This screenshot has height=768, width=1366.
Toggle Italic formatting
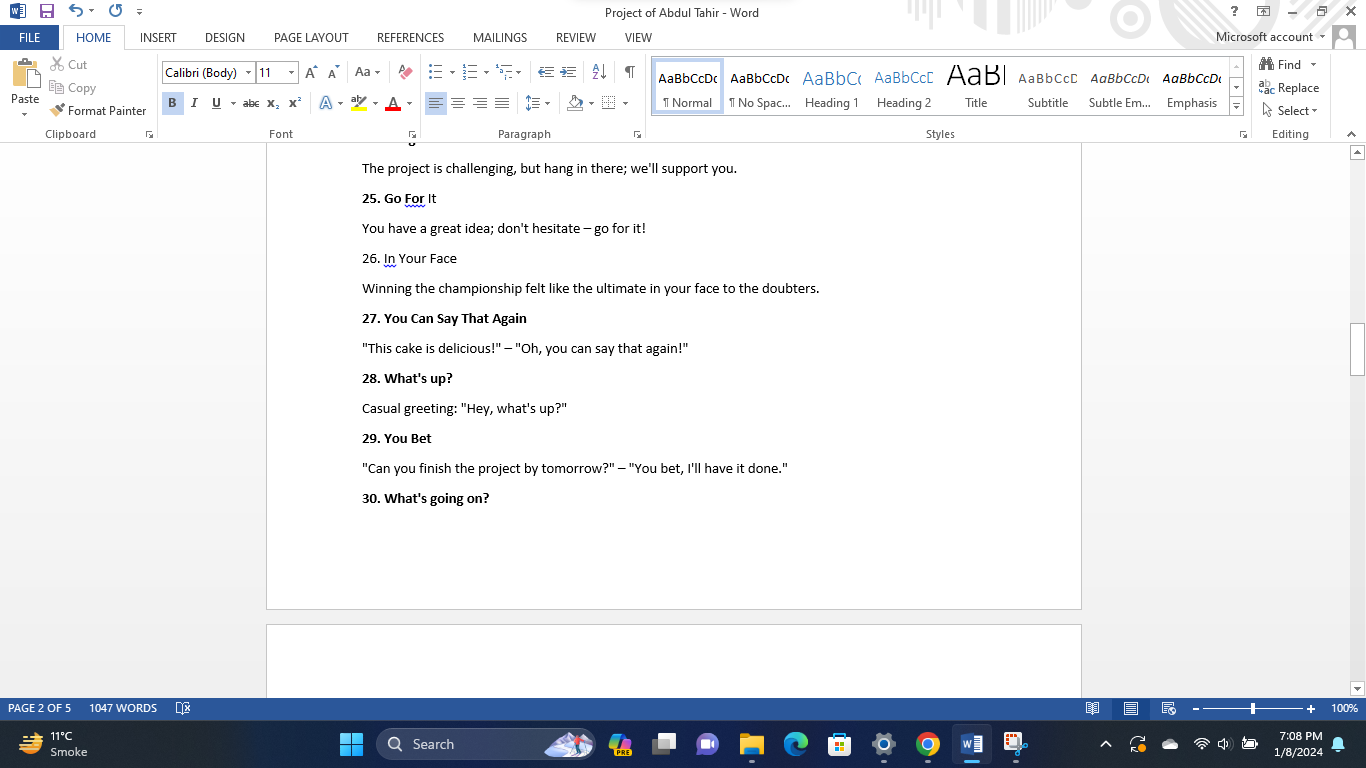click(x=194, y=103)
